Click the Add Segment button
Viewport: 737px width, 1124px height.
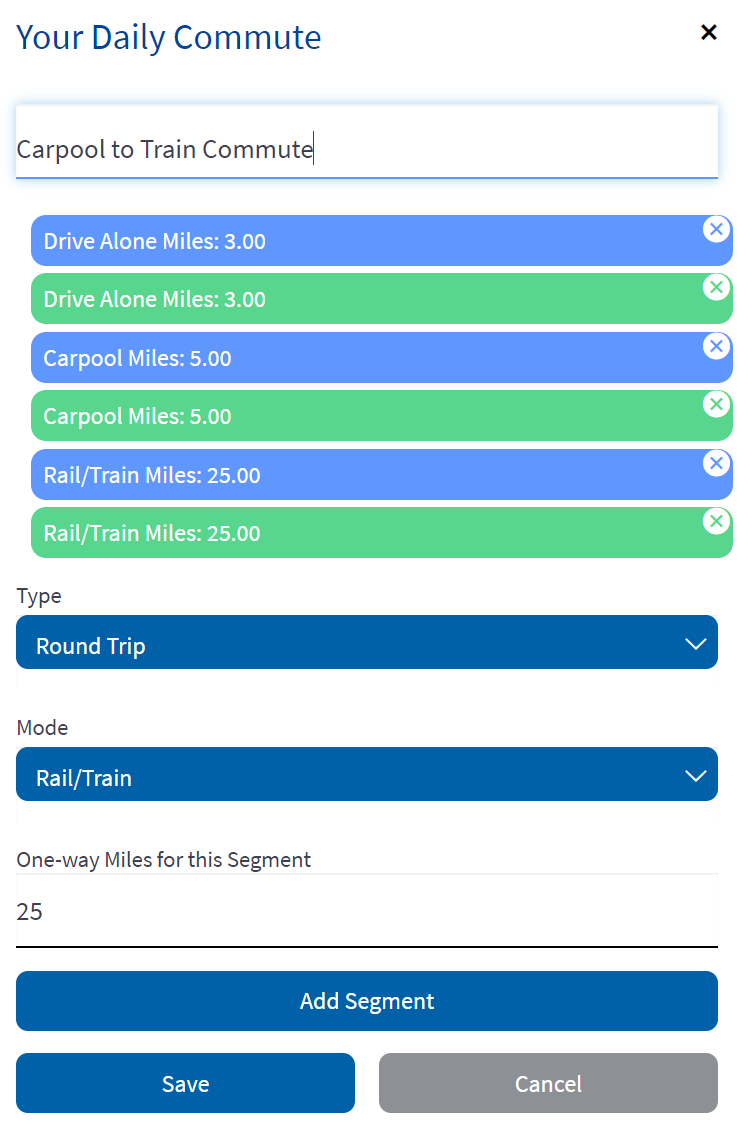coord(366,1001)
